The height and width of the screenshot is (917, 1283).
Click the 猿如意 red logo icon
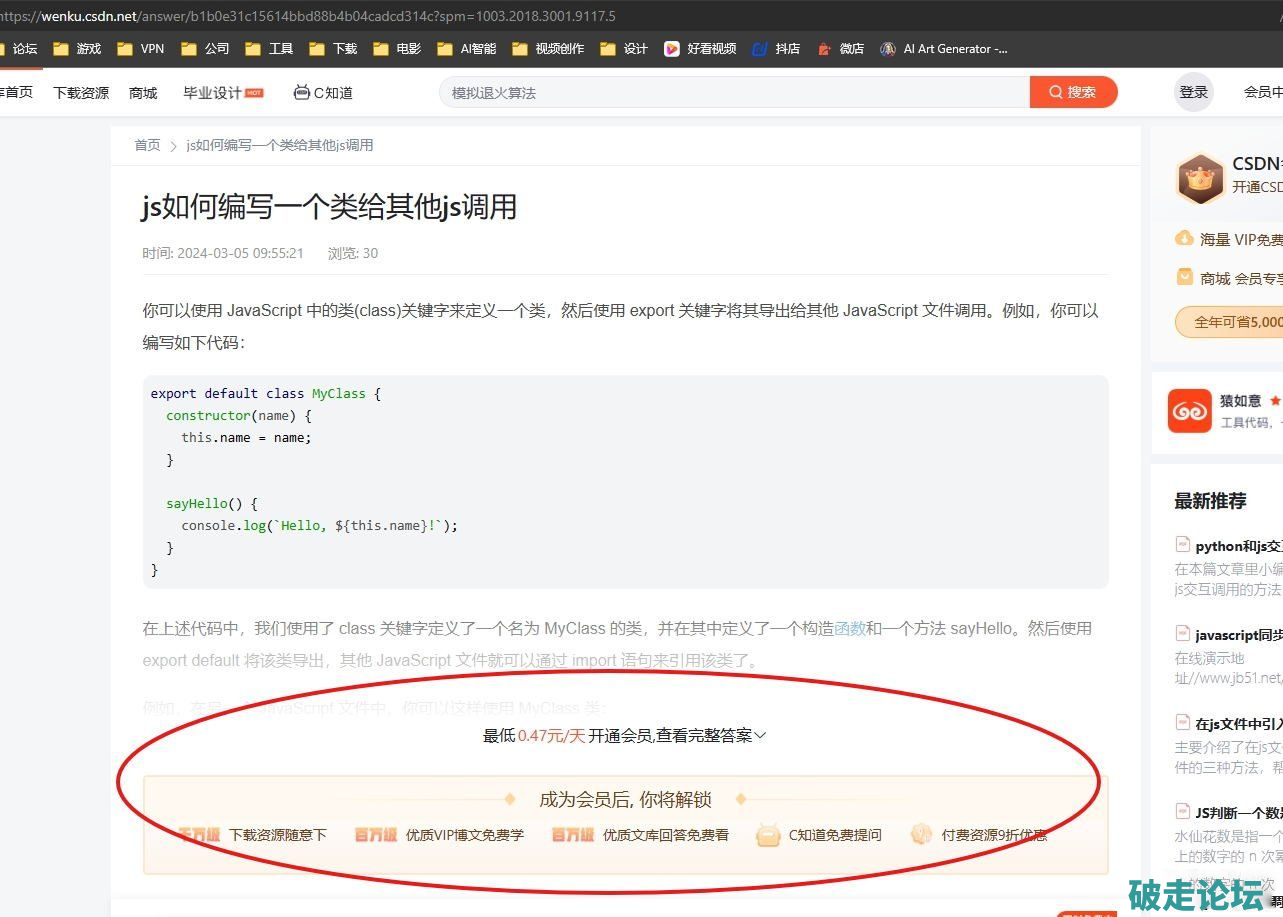pyautogui.click(x=1189, y=410)
